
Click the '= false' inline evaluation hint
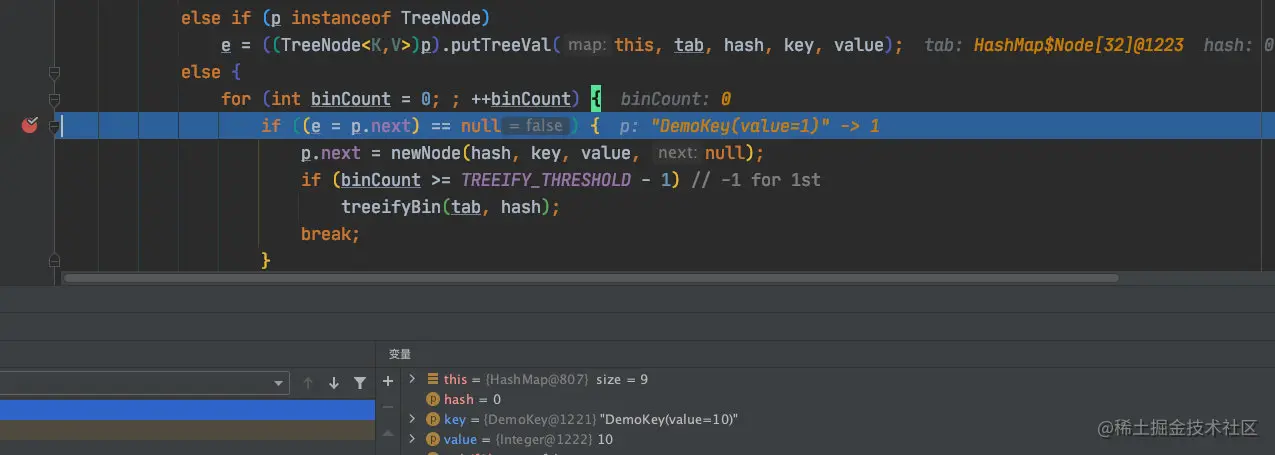tap(535, 126)
